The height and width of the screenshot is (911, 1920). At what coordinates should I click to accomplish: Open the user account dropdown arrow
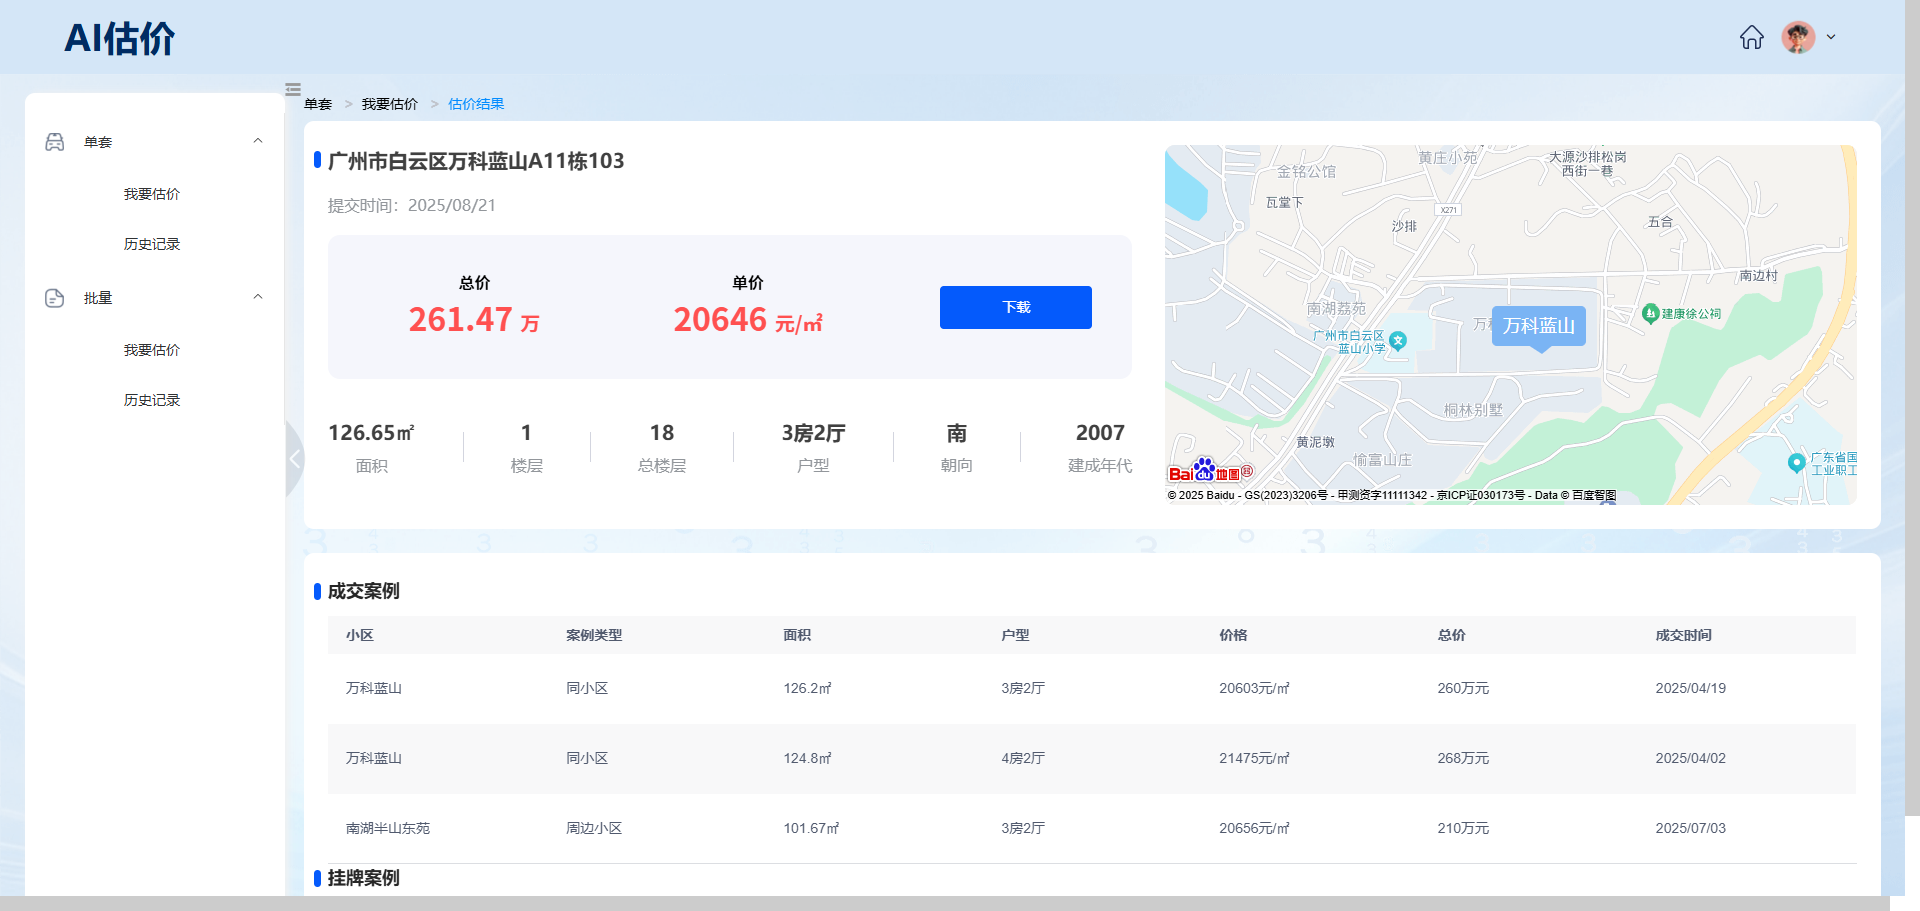pyautogui.click(x=1831, y=37)
